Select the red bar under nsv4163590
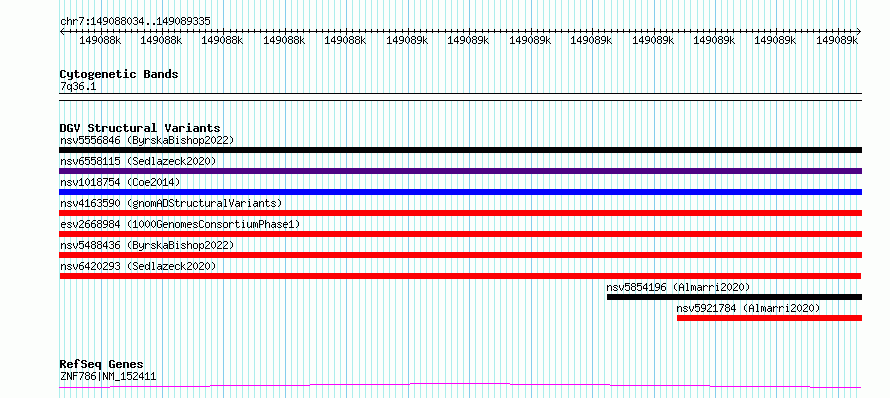This screenshot has height=398, width=890. click(460, 213)
